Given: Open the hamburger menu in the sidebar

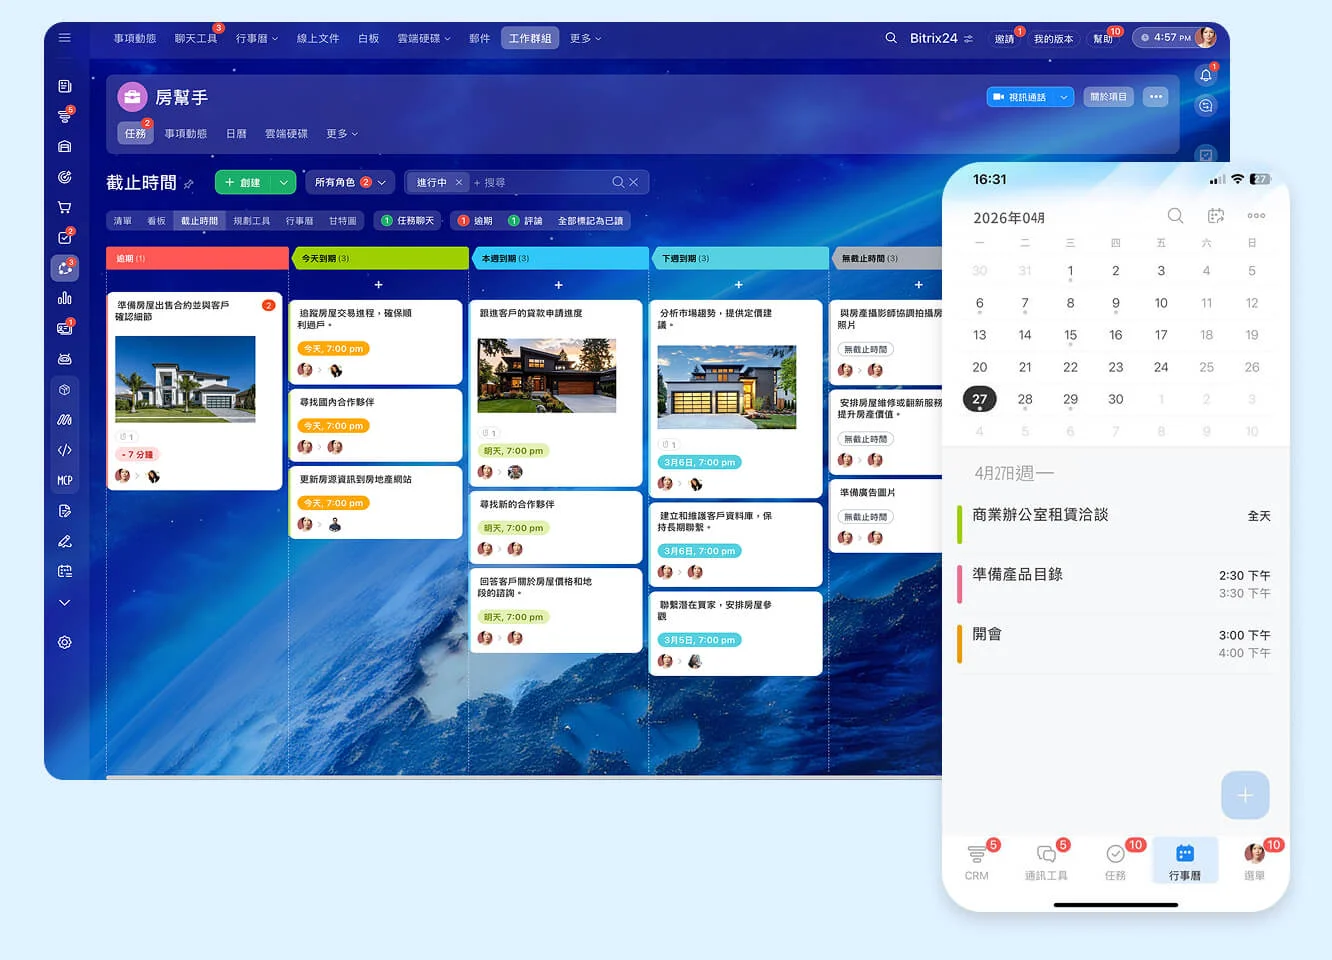Looking at the screenshot, I should [65, 38].
